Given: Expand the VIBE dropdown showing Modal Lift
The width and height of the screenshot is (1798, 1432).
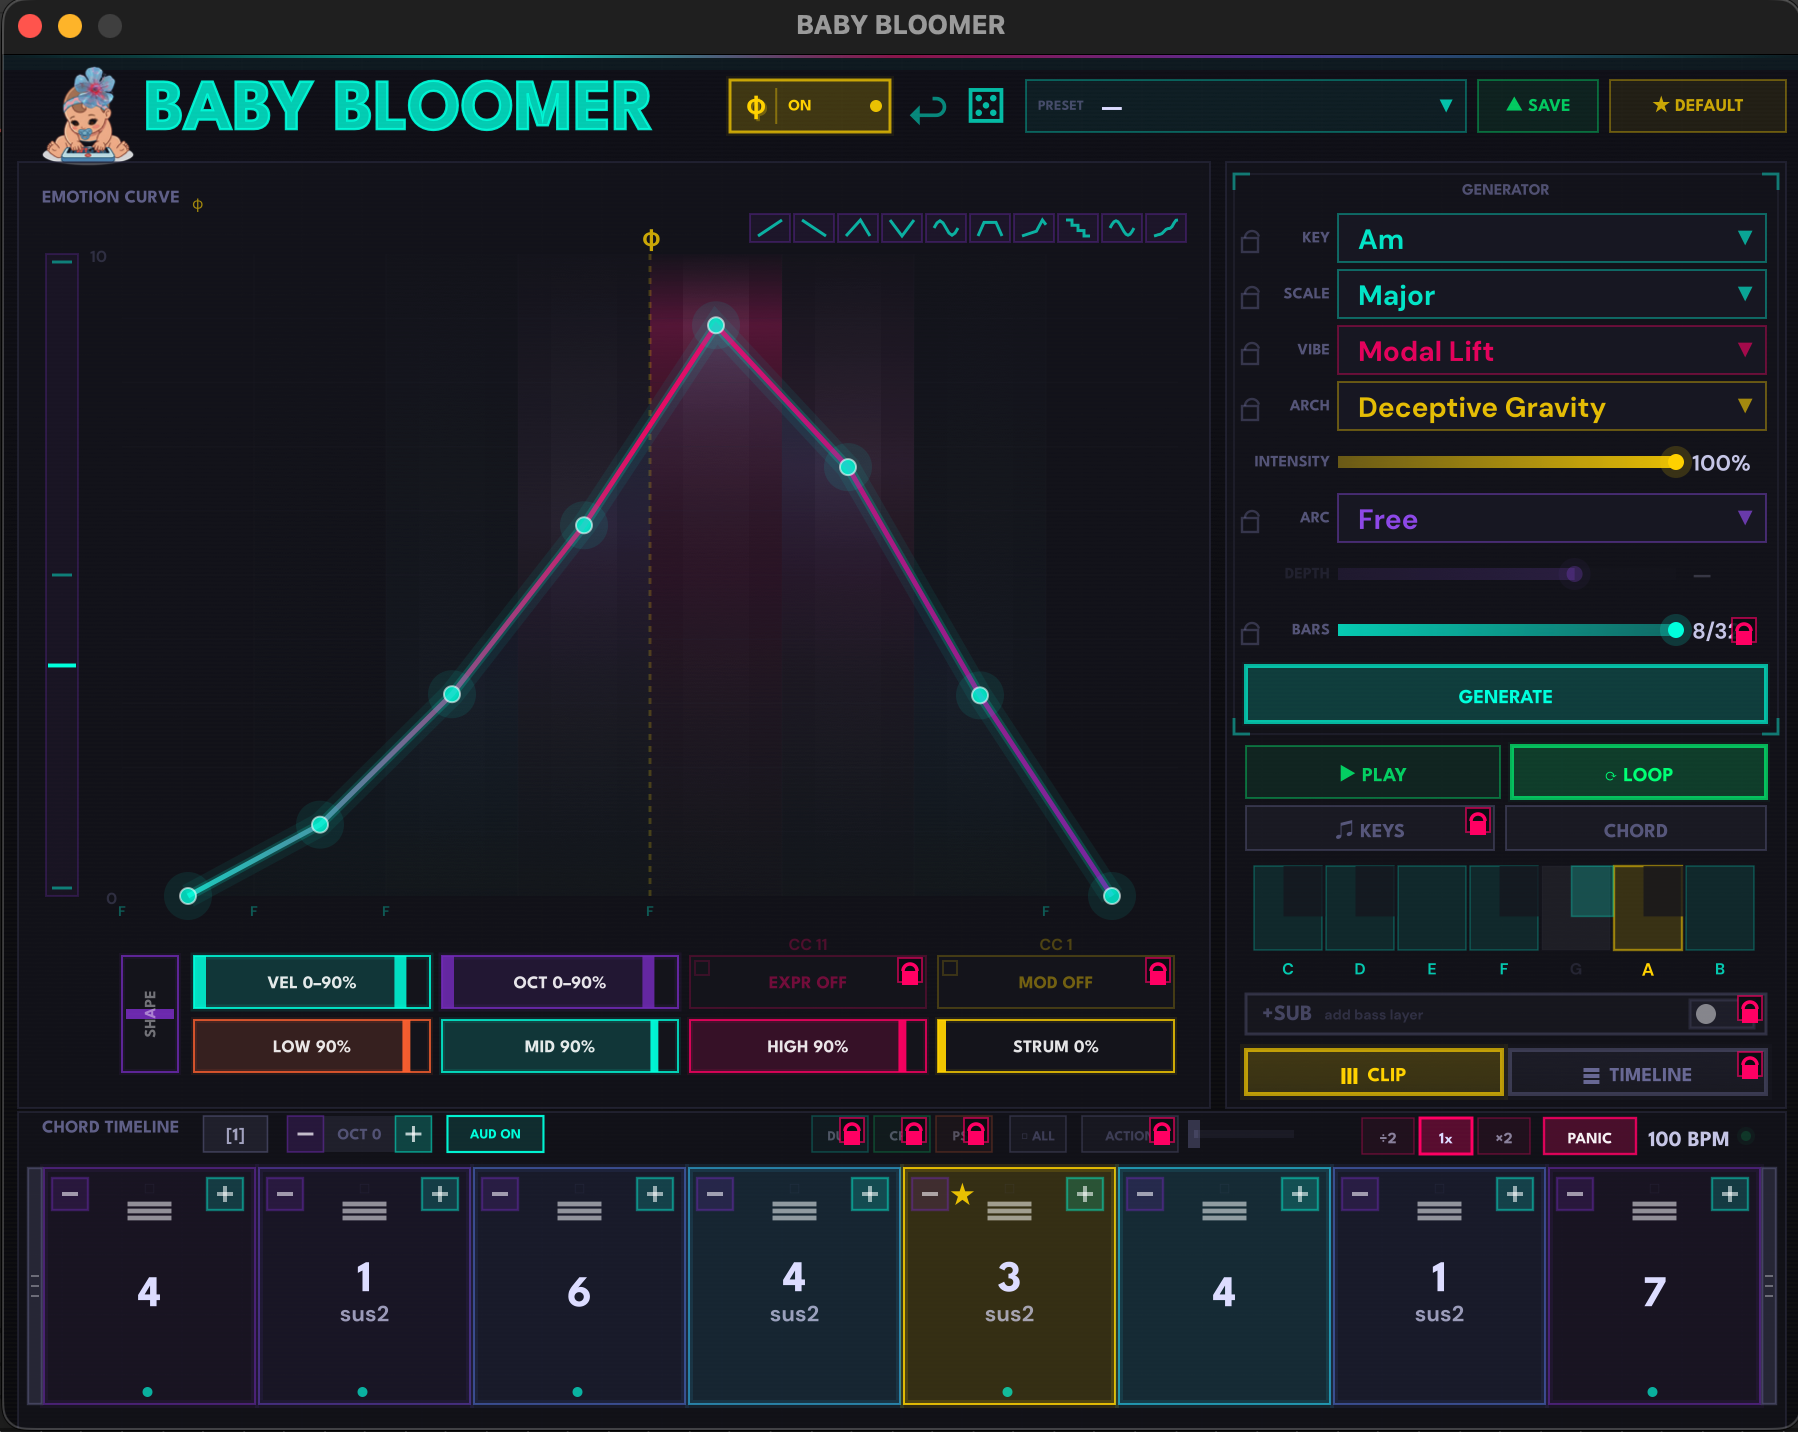Looking at the screenshot, I should pos(1550,351).
